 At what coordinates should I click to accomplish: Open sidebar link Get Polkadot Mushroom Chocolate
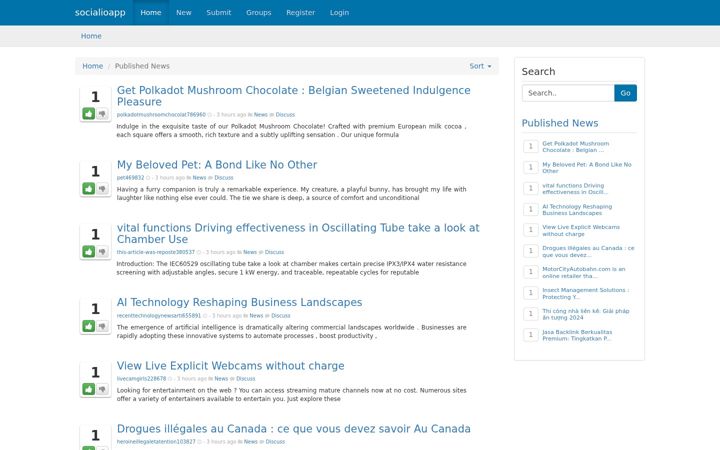[576, 146]
